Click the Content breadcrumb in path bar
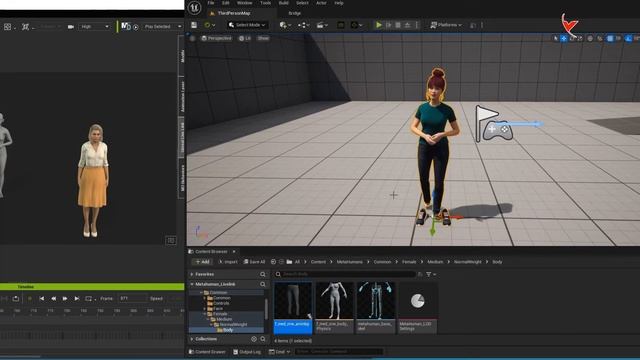The width and height of the screenshot is (640, 360). 318,262
